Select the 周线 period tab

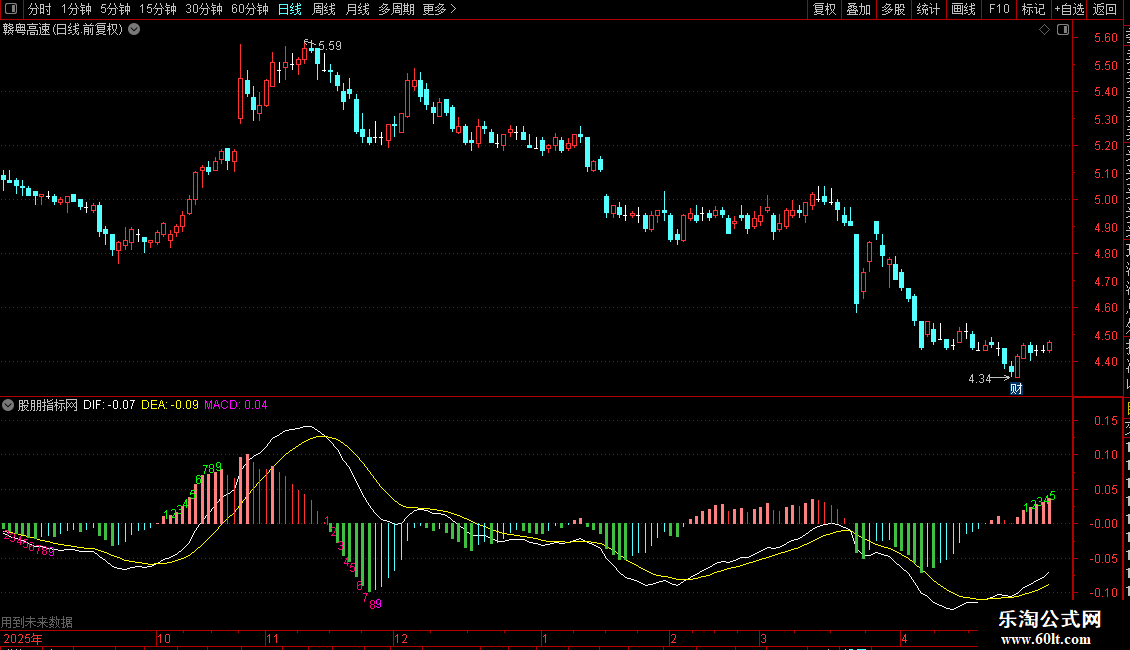click(x=324, y=9)
